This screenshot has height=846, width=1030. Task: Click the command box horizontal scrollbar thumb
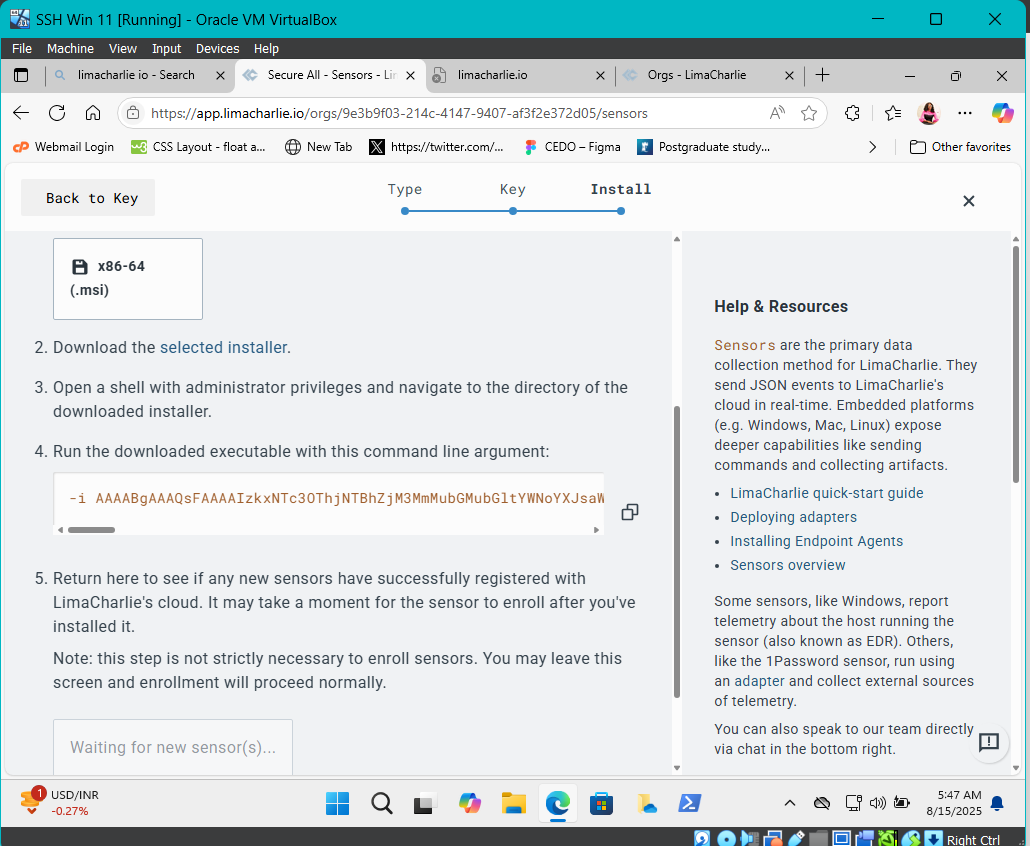coord(91,530)
